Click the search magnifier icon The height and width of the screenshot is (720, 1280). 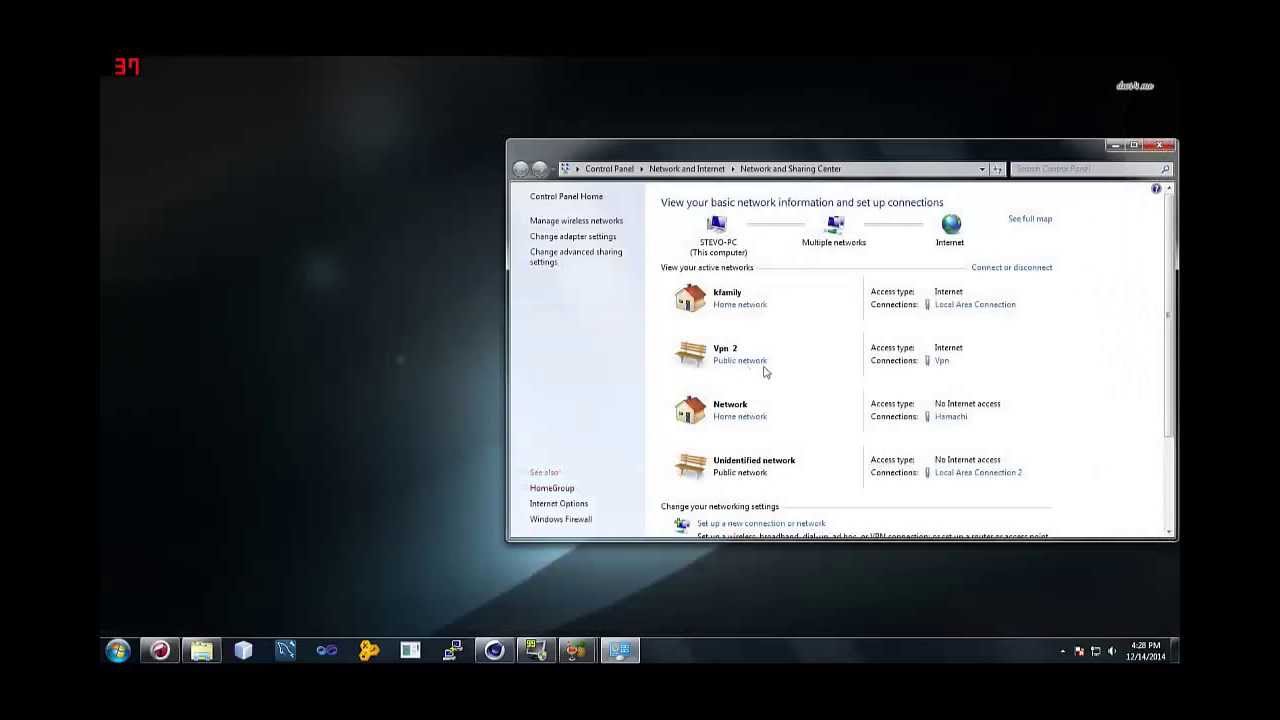tap(1165, 169)
